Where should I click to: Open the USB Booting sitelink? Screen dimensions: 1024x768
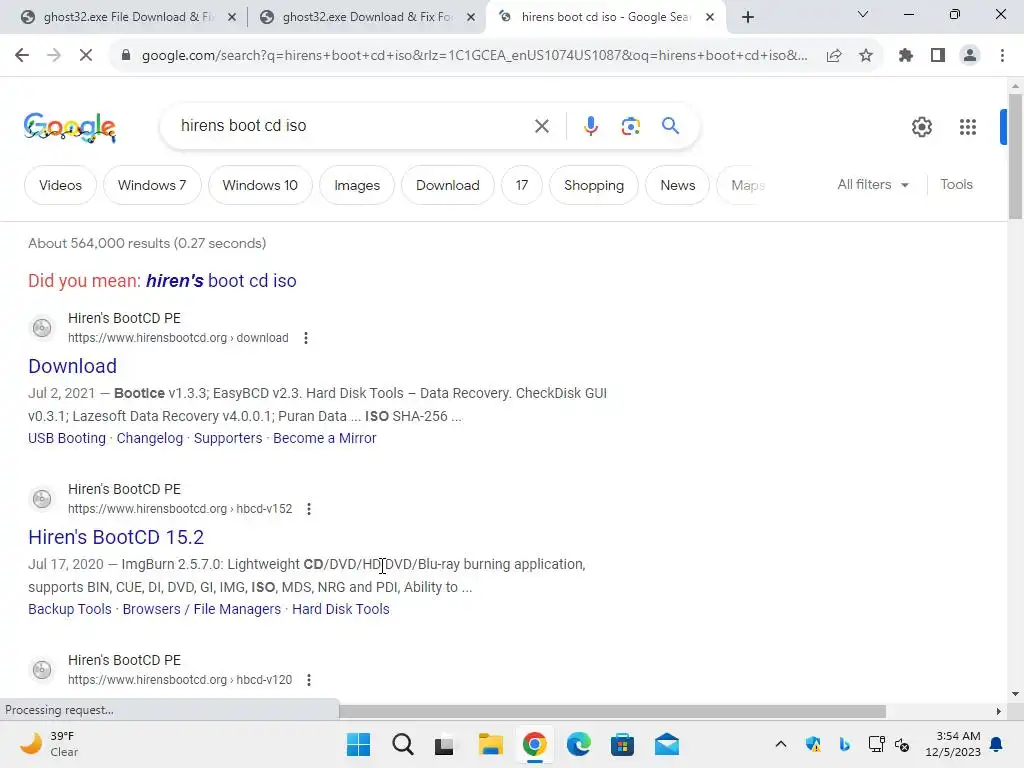point(67,438)
